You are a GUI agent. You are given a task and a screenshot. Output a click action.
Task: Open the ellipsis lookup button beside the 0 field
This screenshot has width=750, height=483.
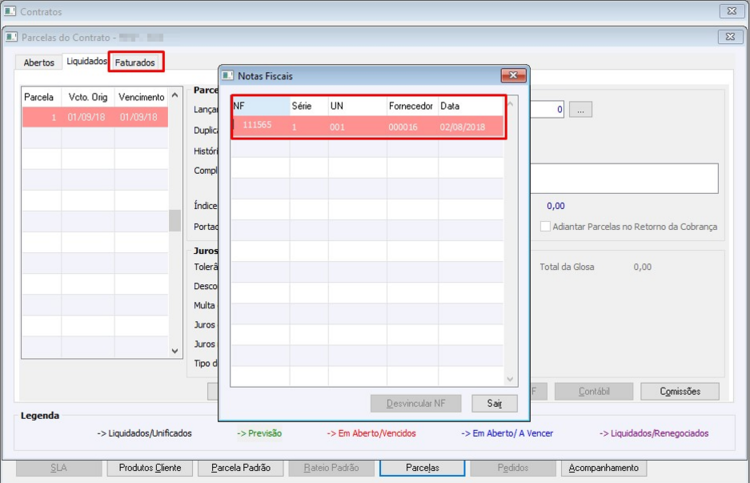pos(580,110)
